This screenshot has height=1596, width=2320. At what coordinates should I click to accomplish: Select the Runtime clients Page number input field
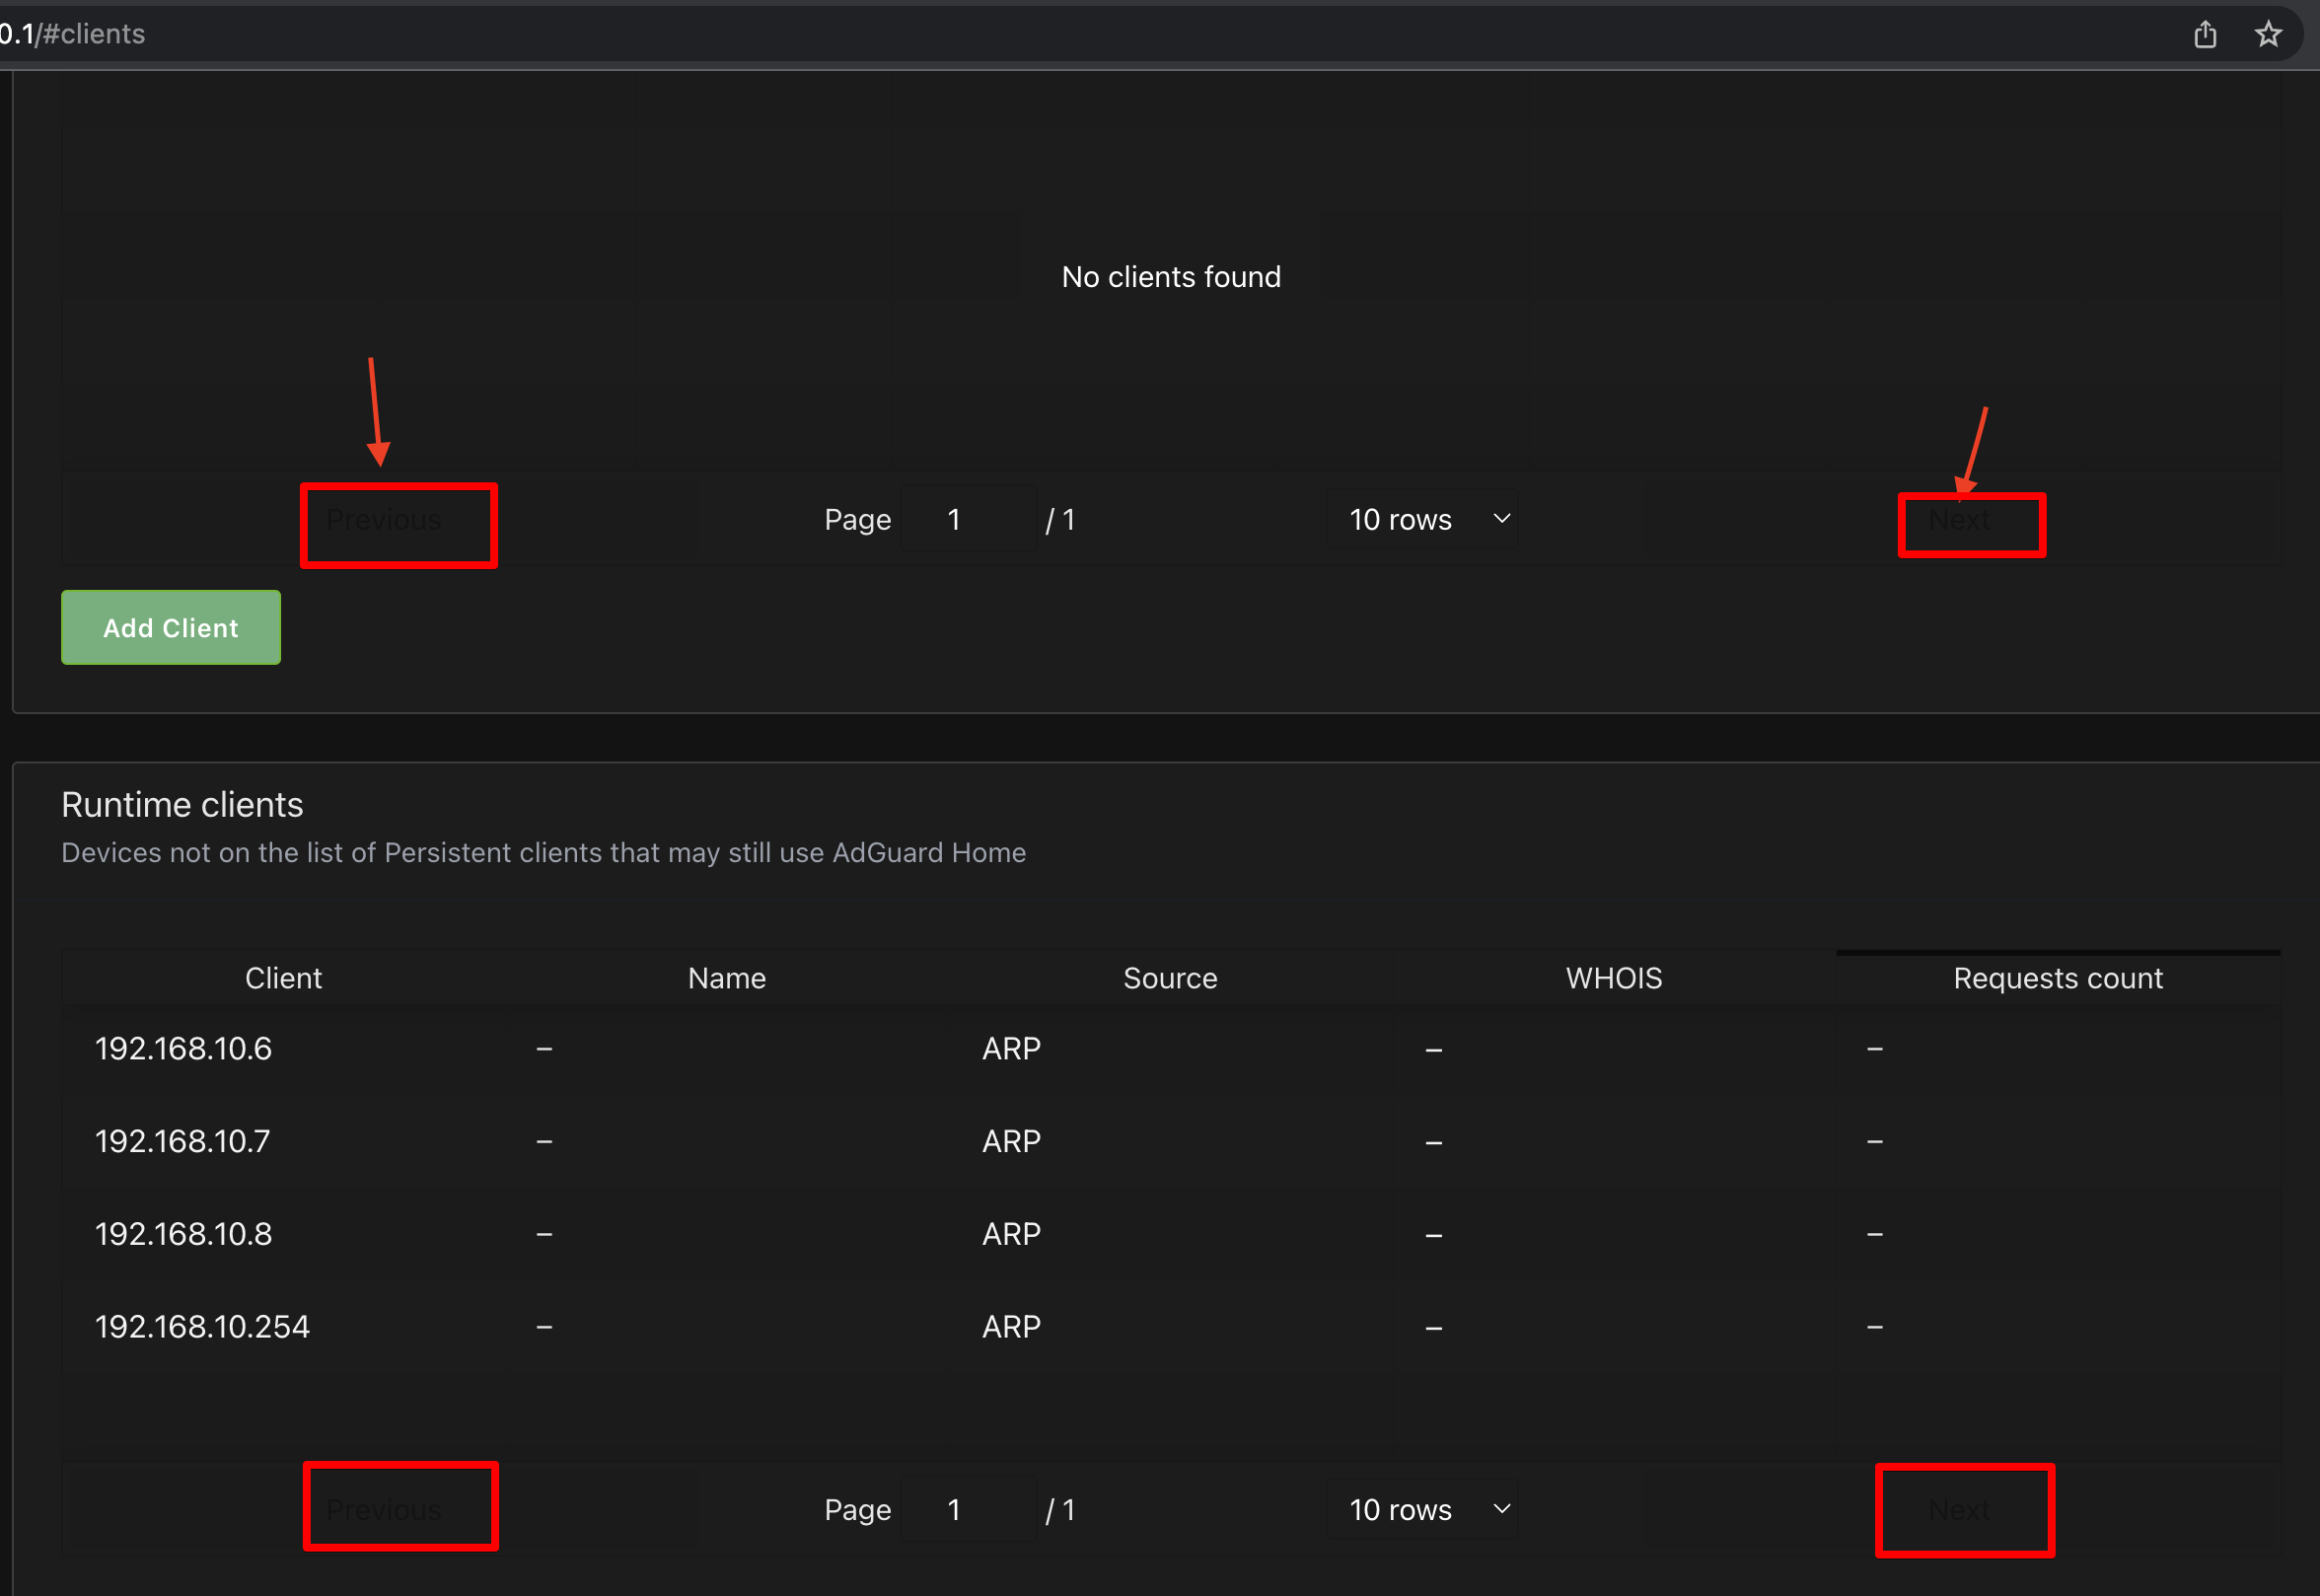coord(967,1509)
